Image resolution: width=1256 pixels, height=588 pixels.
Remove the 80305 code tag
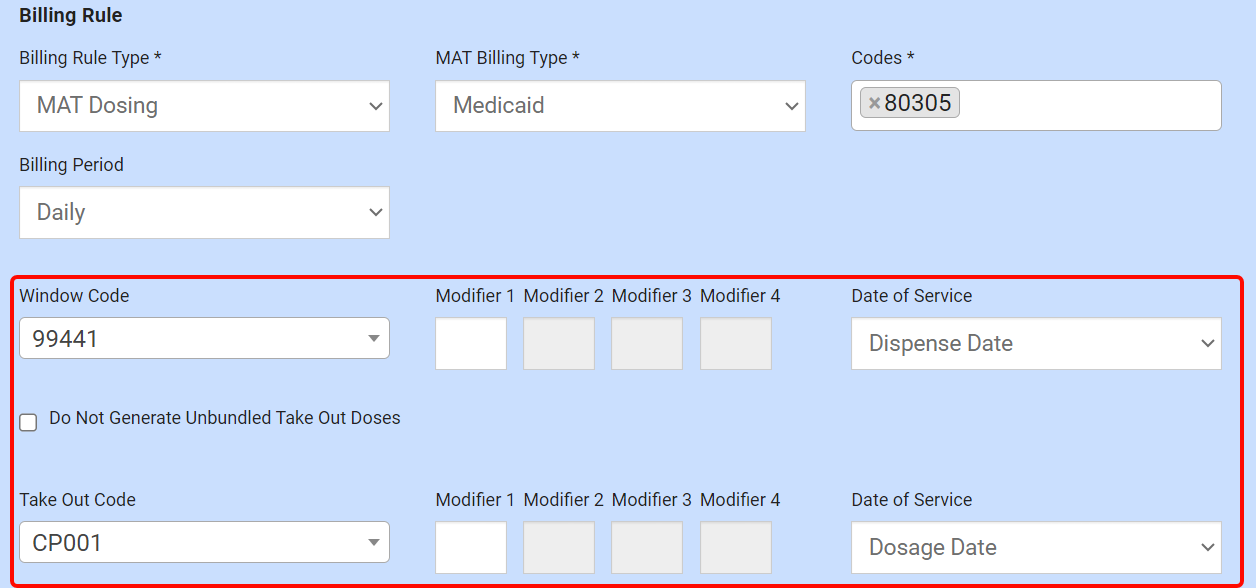click(874, 104)
